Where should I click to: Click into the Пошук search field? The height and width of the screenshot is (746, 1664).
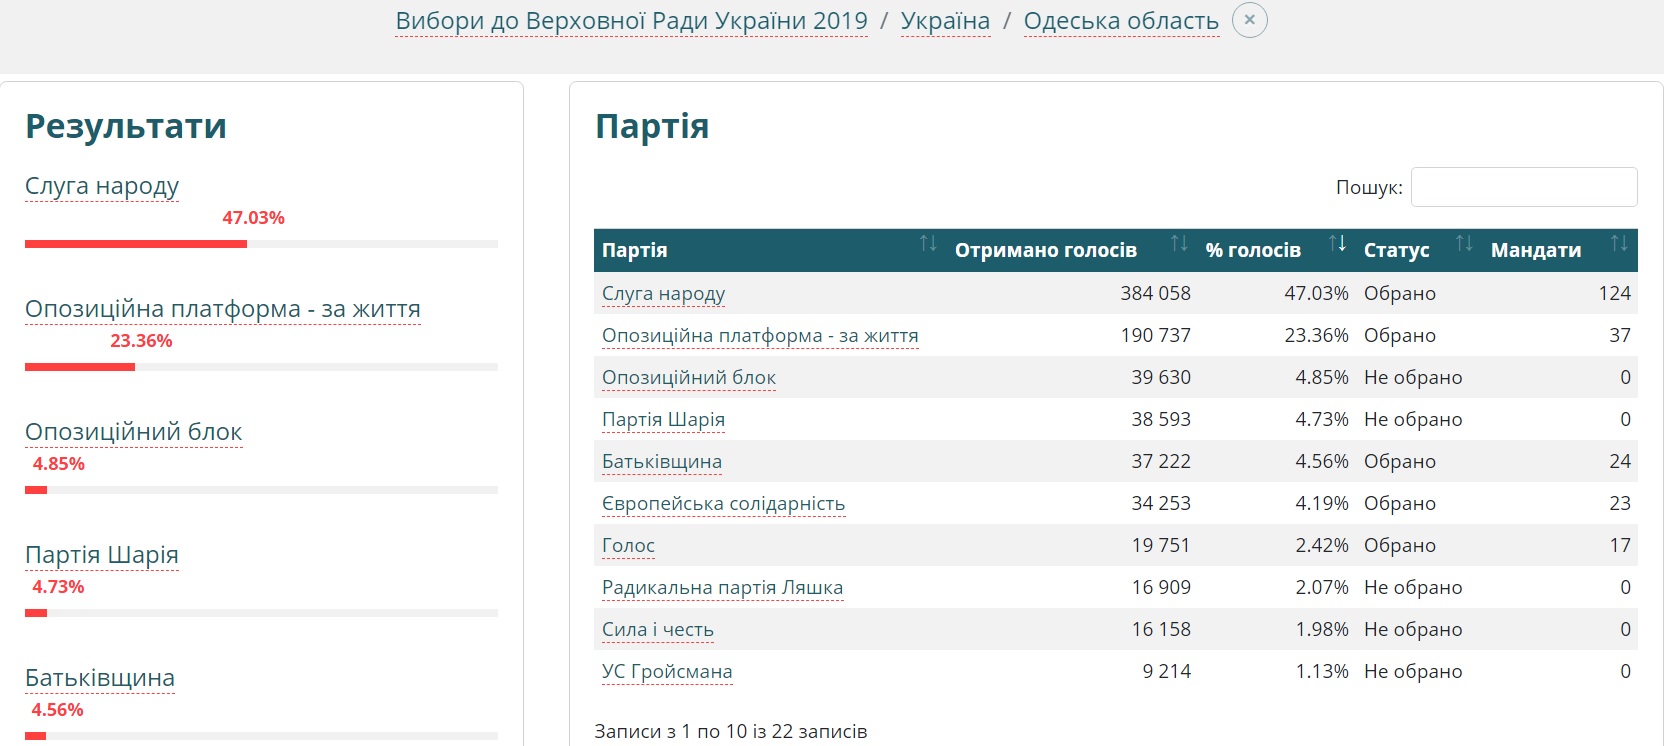tap(1523, 187)
